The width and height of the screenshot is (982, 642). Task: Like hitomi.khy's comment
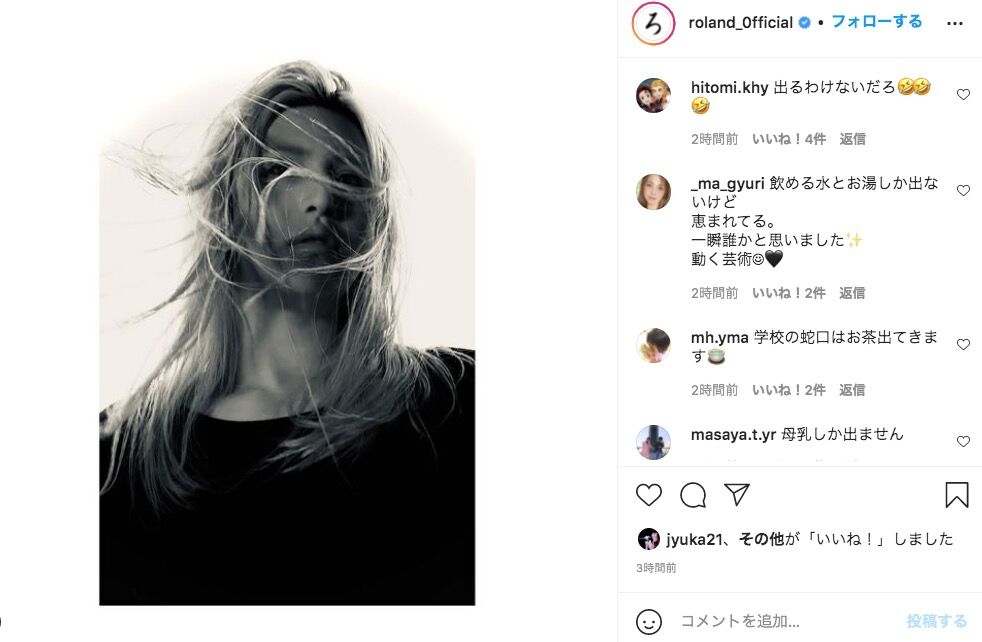click(x=963, y=95)
